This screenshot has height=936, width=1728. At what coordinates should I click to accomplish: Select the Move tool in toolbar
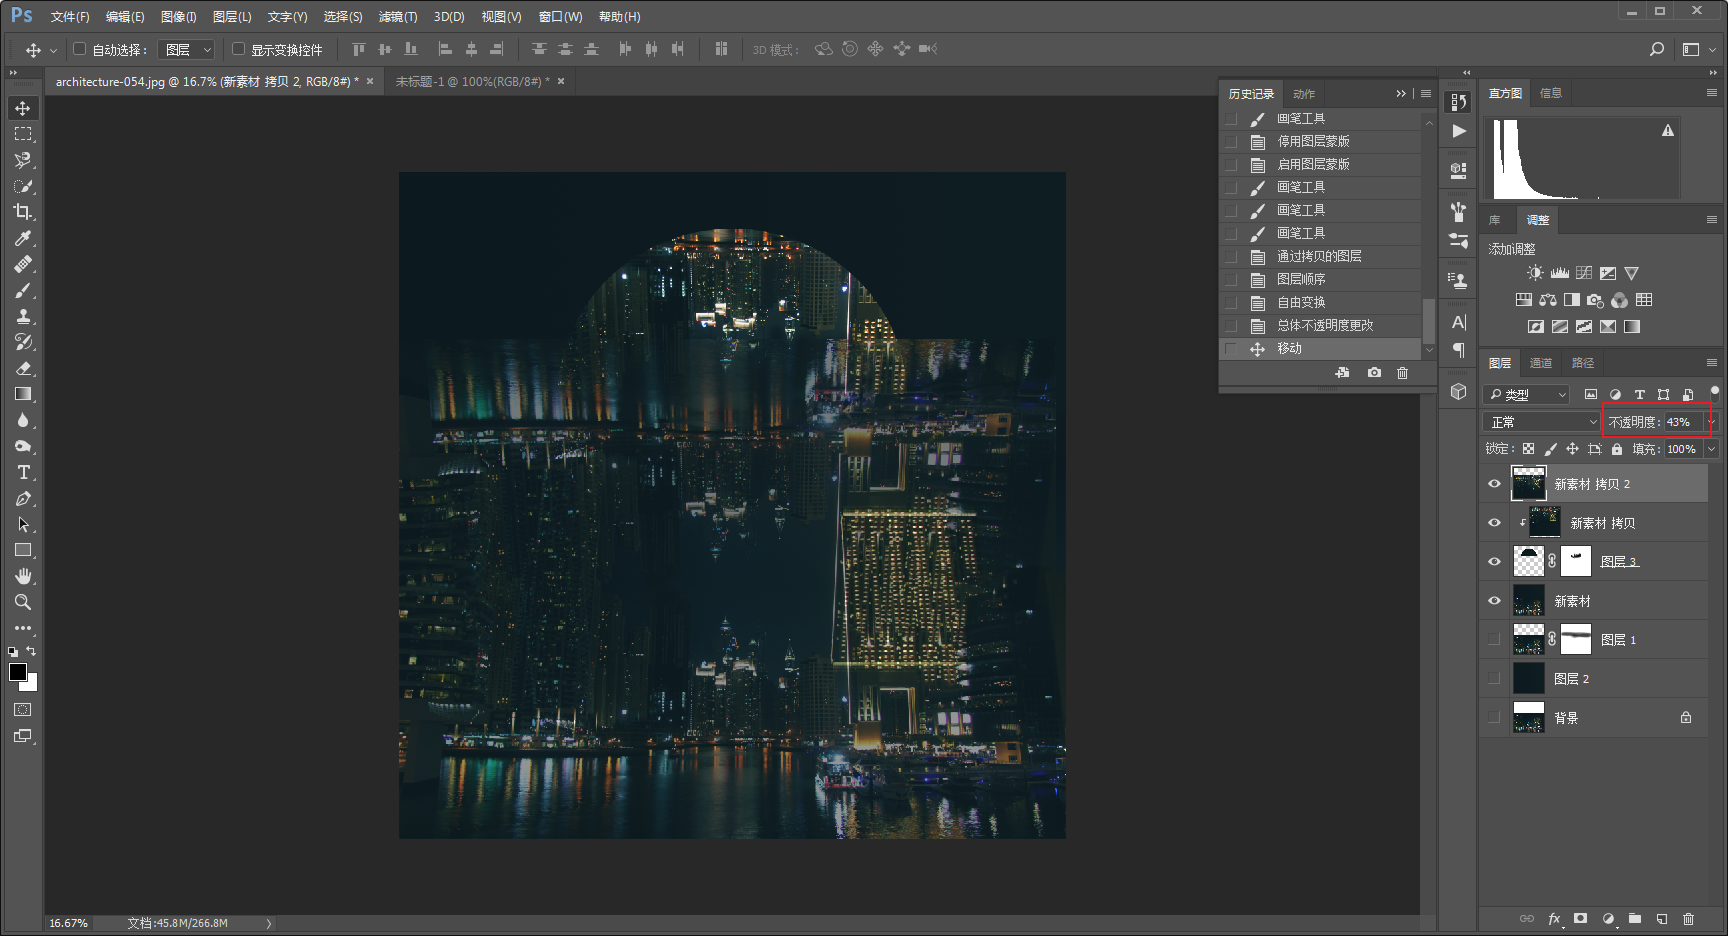pos(23,108)
